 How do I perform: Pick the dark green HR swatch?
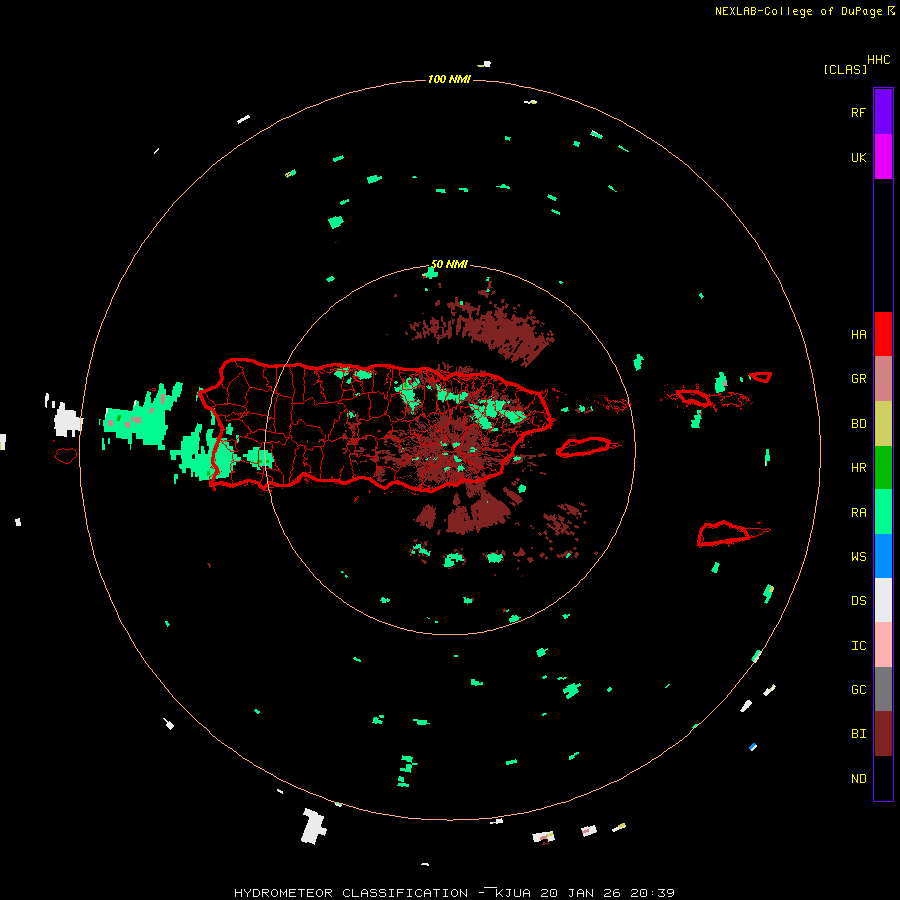883,468
